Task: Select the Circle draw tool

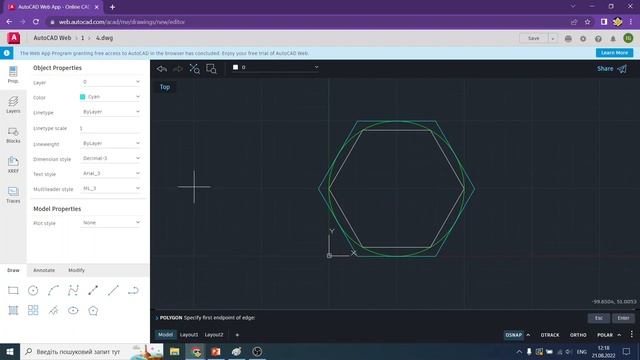Action: point(33,290)
